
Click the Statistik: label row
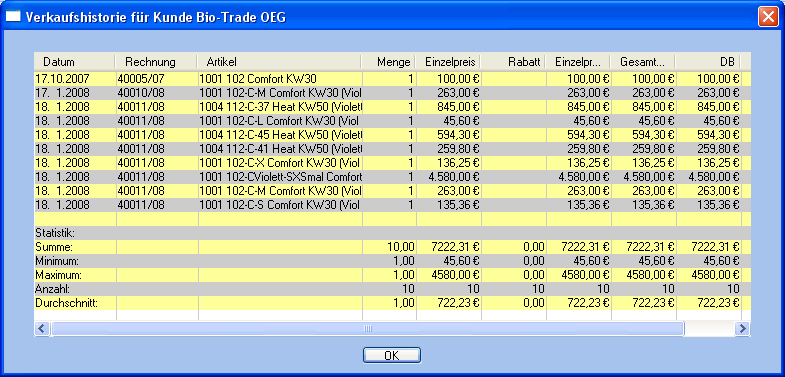pyautogui.click(x=392, y=233)
